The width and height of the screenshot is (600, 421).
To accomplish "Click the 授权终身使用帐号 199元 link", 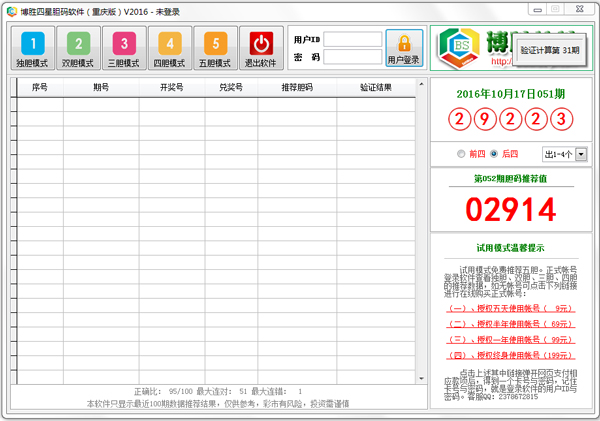I will [x=510, y=355].
